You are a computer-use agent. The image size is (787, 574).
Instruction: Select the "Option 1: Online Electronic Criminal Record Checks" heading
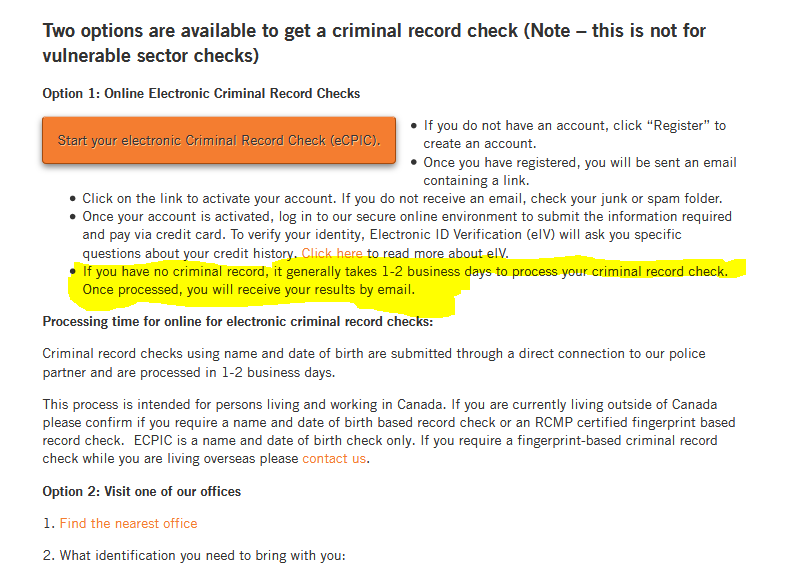(x=201, y=93)
